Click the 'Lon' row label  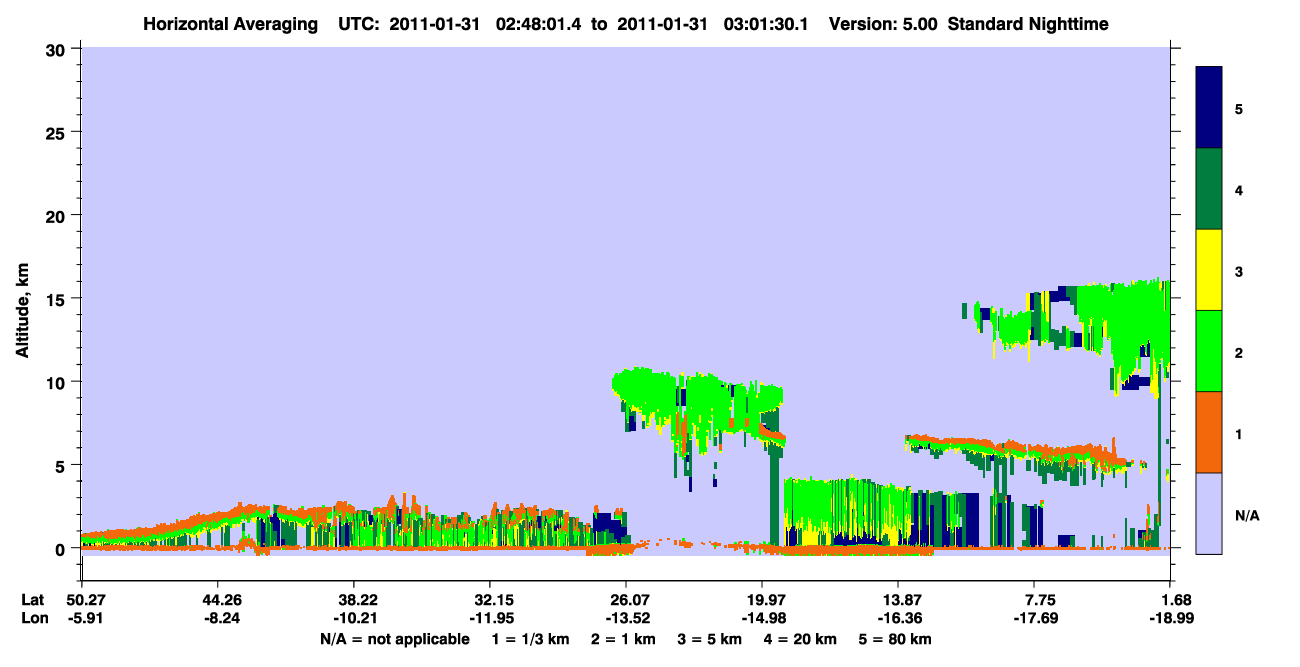tap(33, 618)
